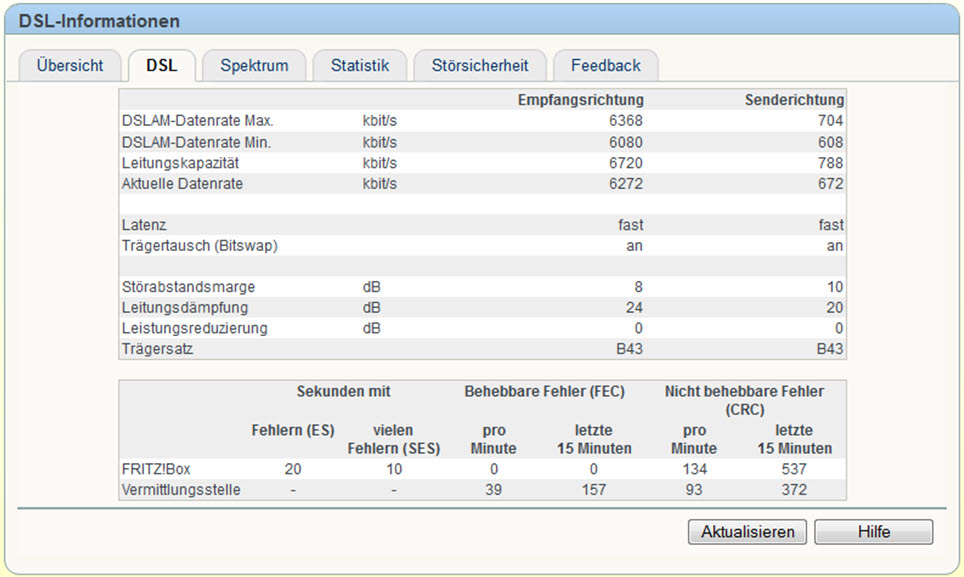The width and height of the screenshot is (964, 577).
Task: Click the FRITZ!Box CRC value 537
Action: 794,469
